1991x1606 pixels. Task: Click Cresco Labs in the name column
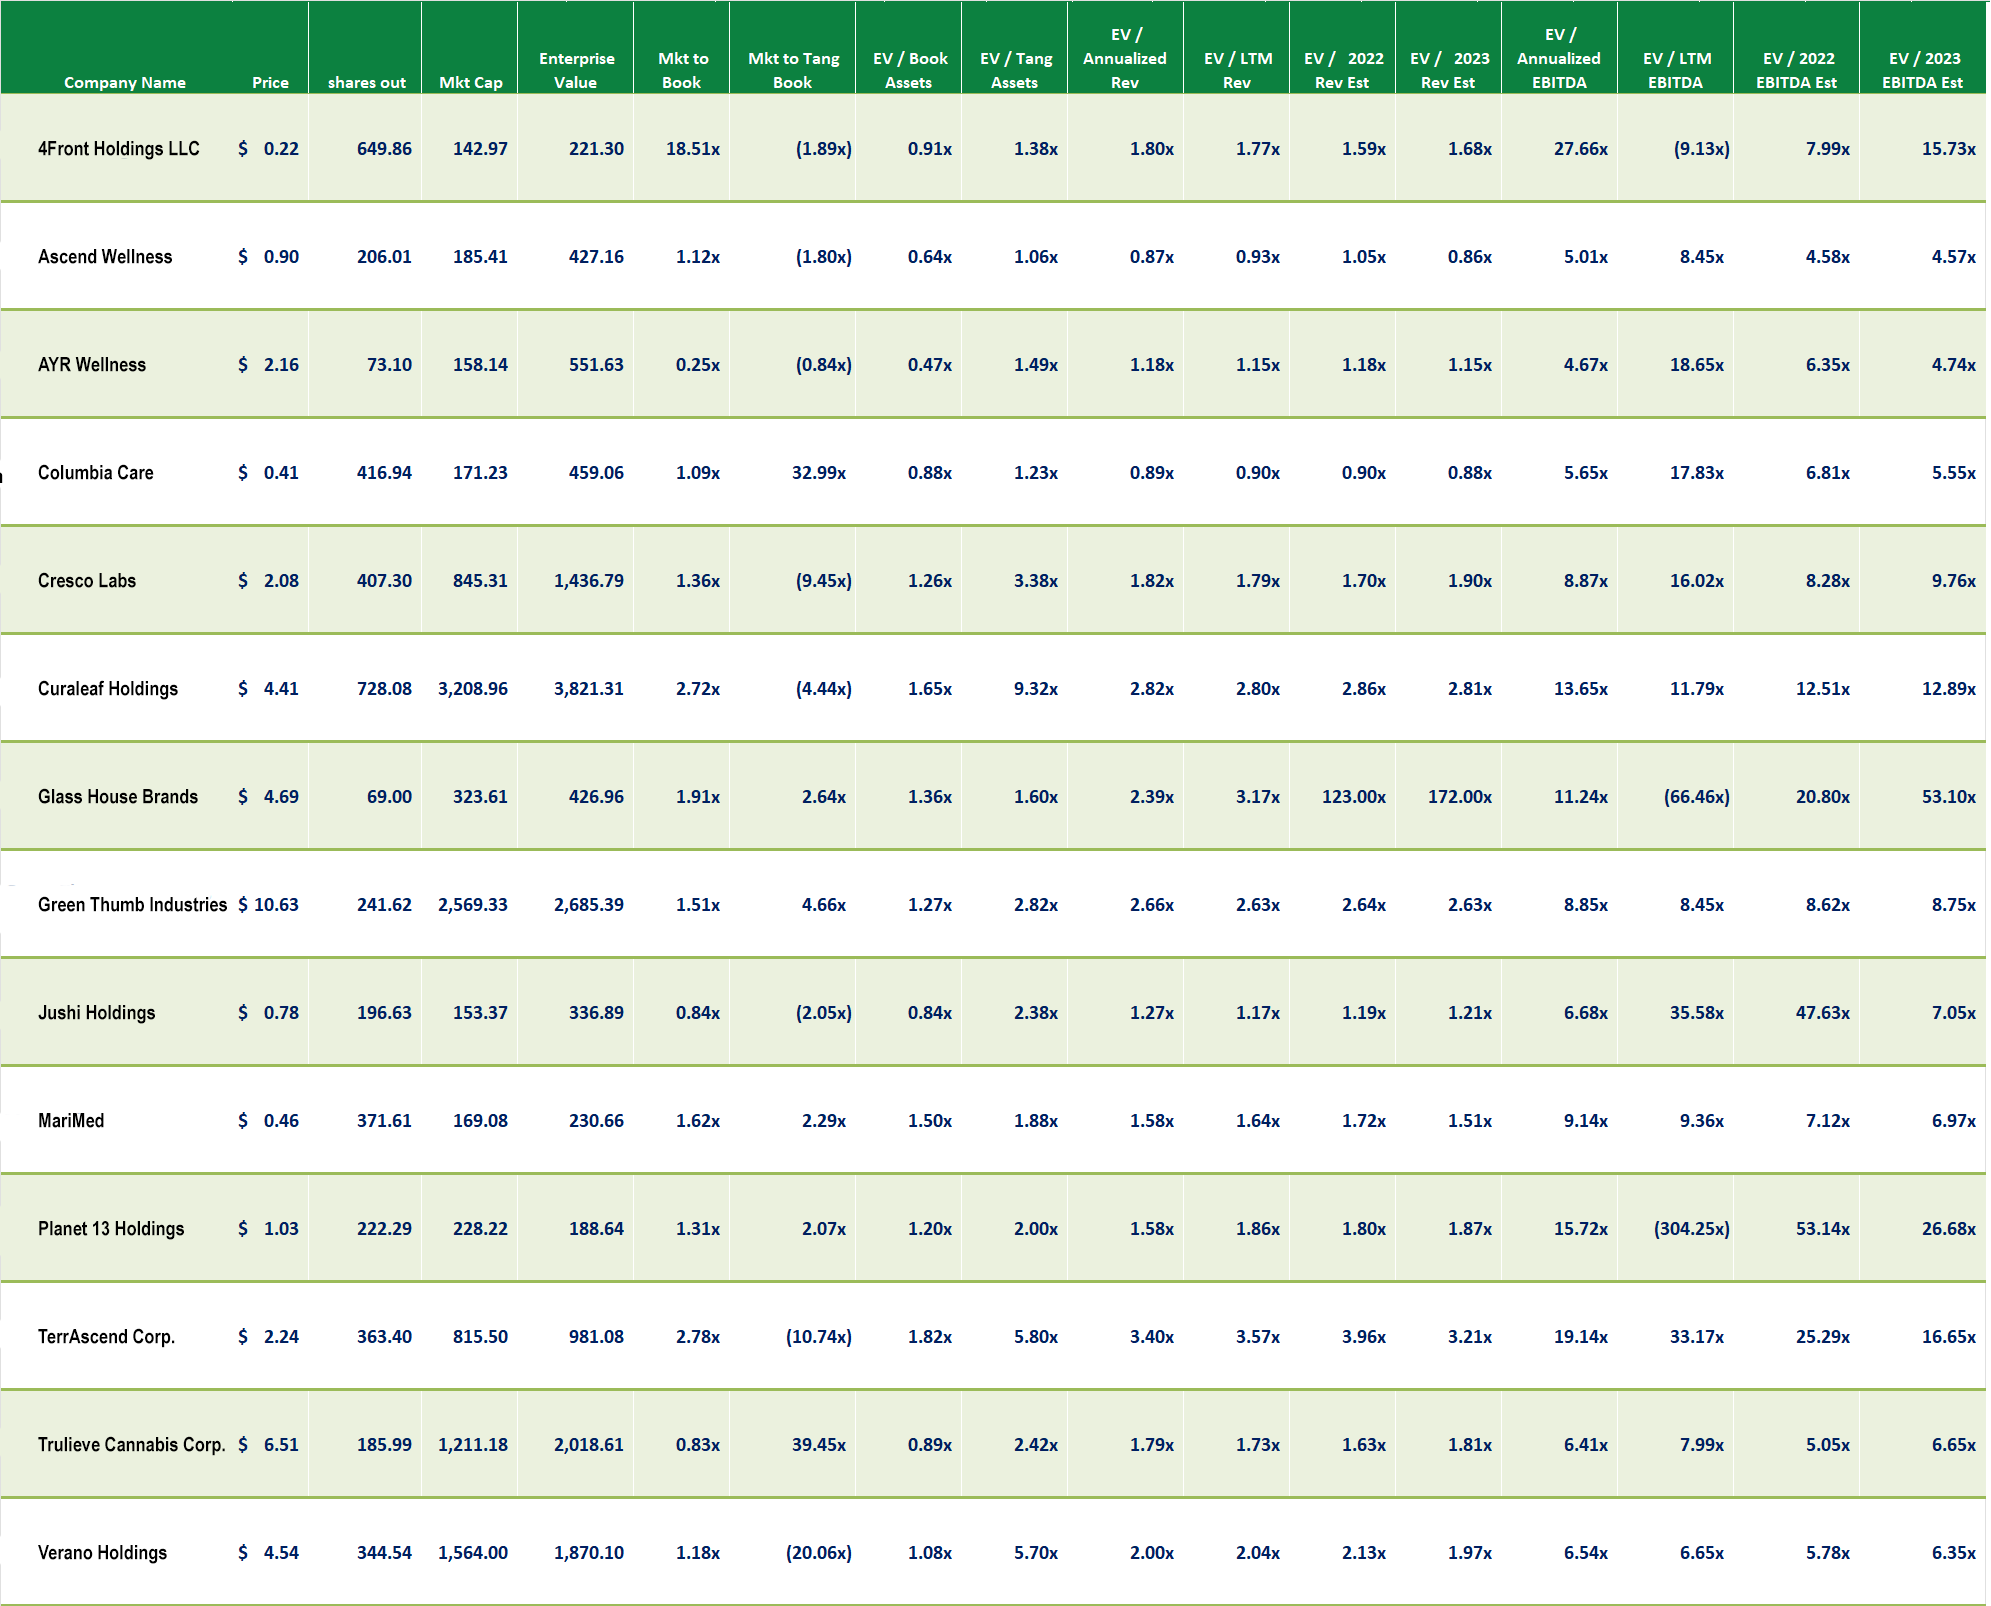[x=87, y=581]
